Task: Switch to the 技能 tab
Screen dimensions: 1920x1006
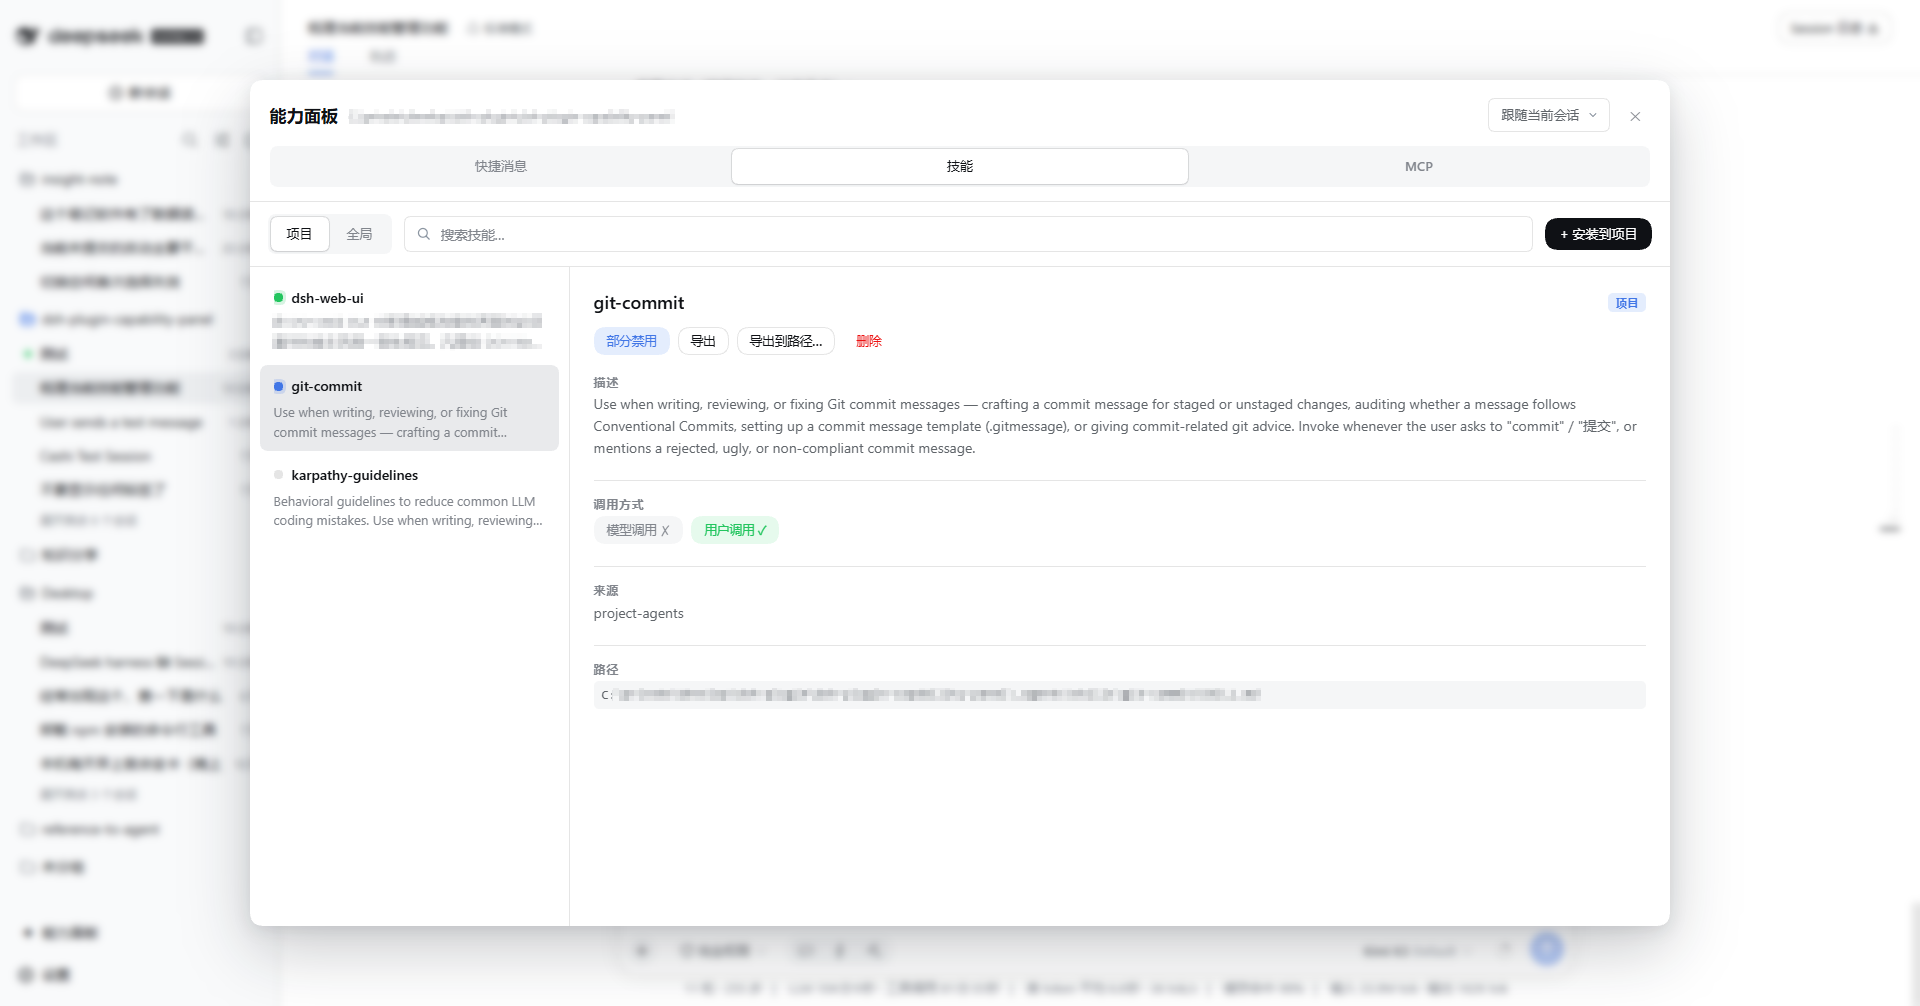Action: (x=960, y=166)
